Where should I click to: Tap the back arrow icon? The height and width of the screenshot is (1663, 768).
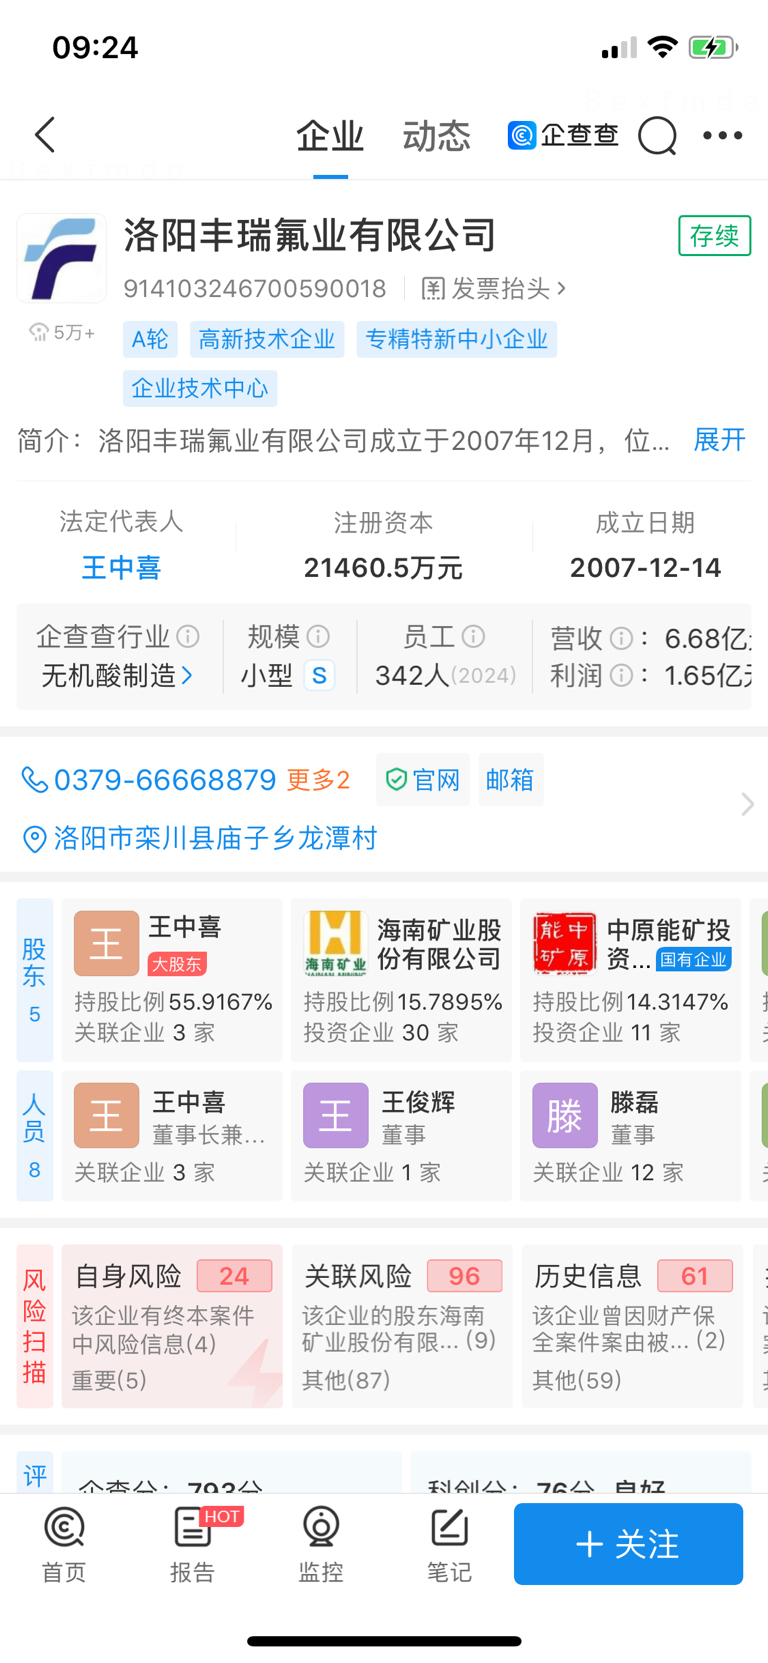click(x=45, y=135)
